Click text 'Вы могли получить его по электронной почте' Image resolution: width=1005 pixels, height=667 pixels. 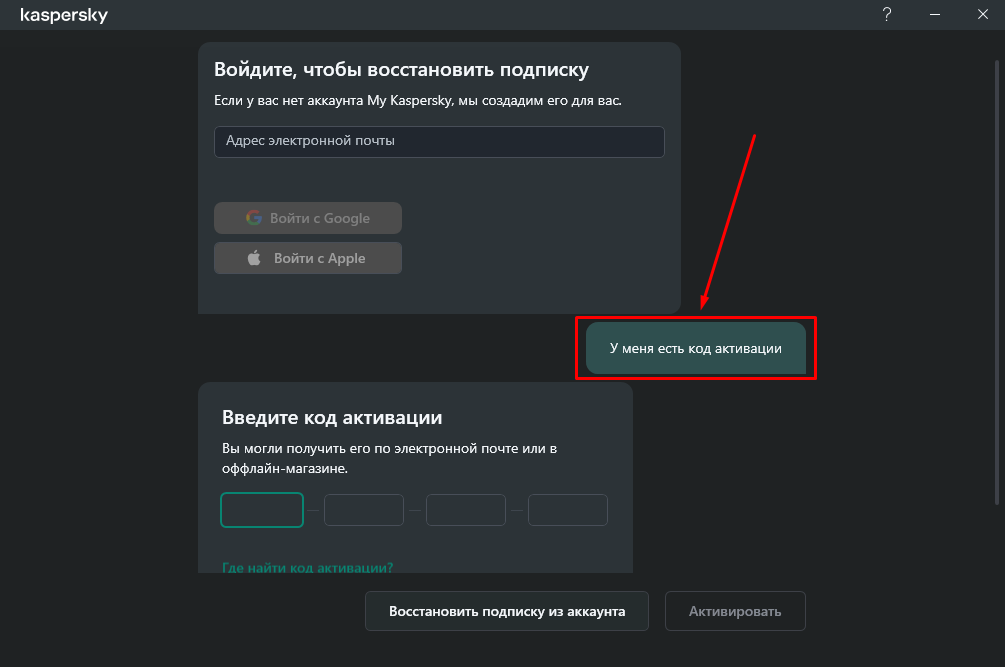click(x=370, y=449)
